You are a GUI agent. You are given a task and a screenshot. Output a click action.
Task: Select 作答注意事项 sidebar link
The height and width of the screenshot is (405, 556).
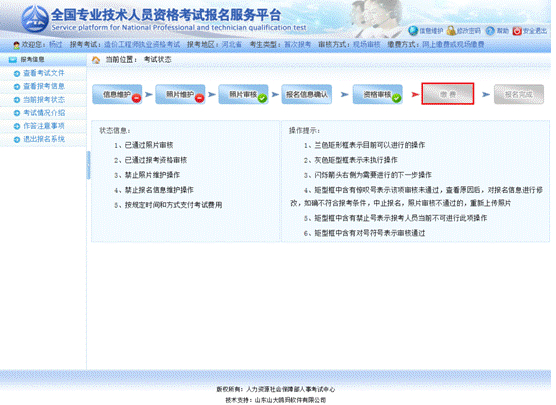click(x=44, y=126)
